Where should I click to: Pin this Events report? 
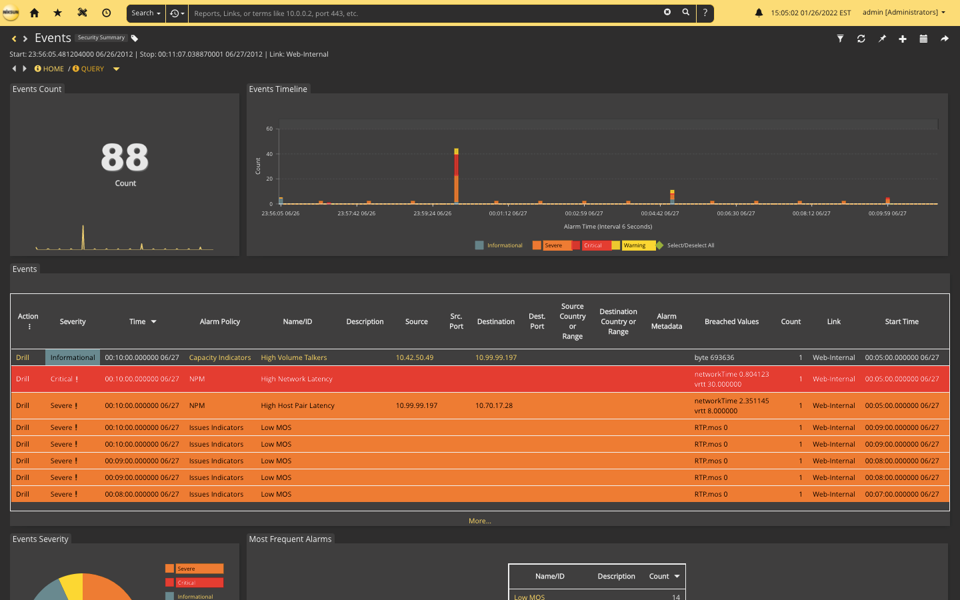(x=882, y=39)
